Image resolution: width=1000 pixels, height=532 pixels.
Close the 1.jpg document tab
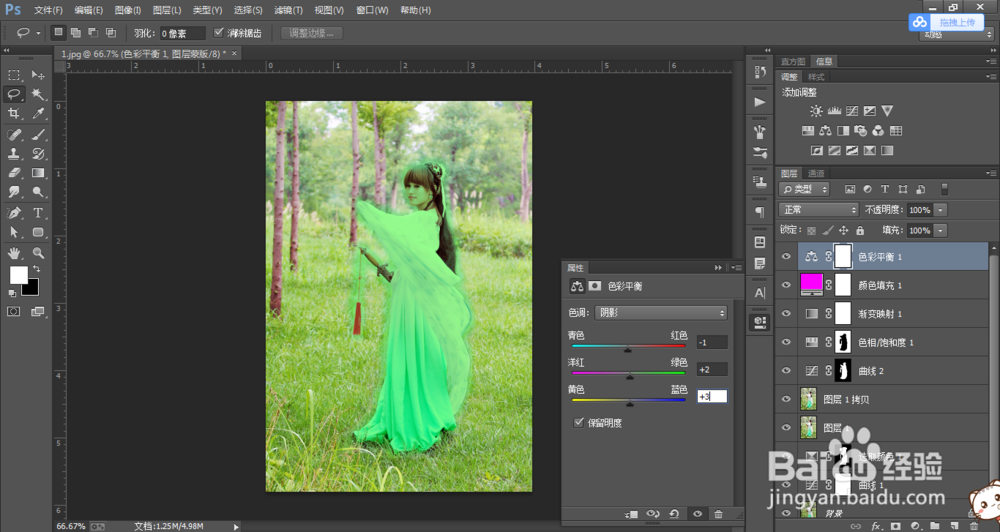(x=234, y=54)
